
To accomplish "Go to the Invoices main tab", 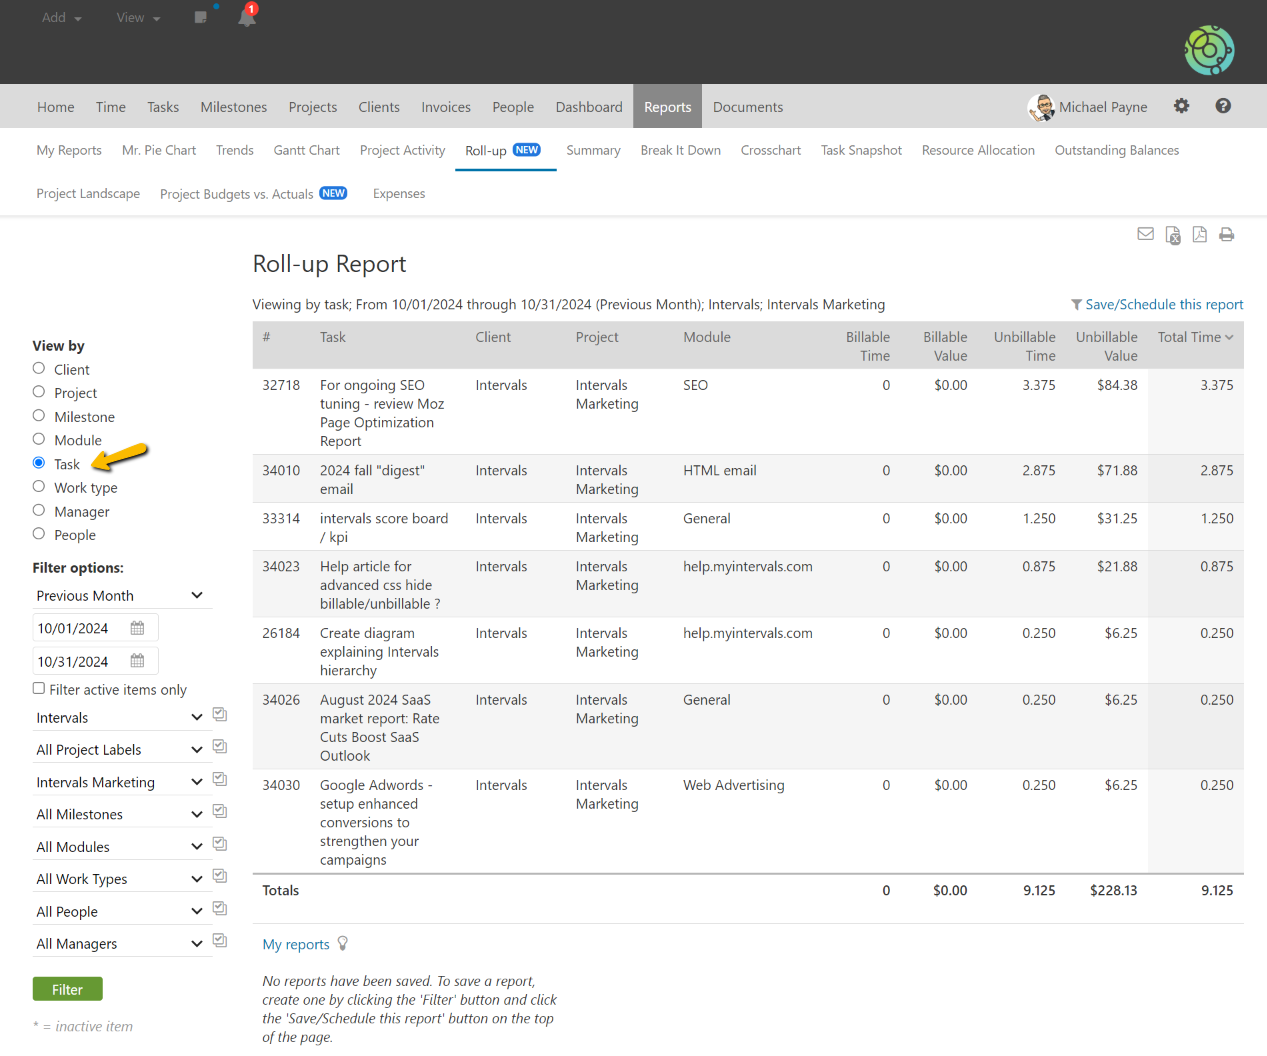I will pos(445,107).
